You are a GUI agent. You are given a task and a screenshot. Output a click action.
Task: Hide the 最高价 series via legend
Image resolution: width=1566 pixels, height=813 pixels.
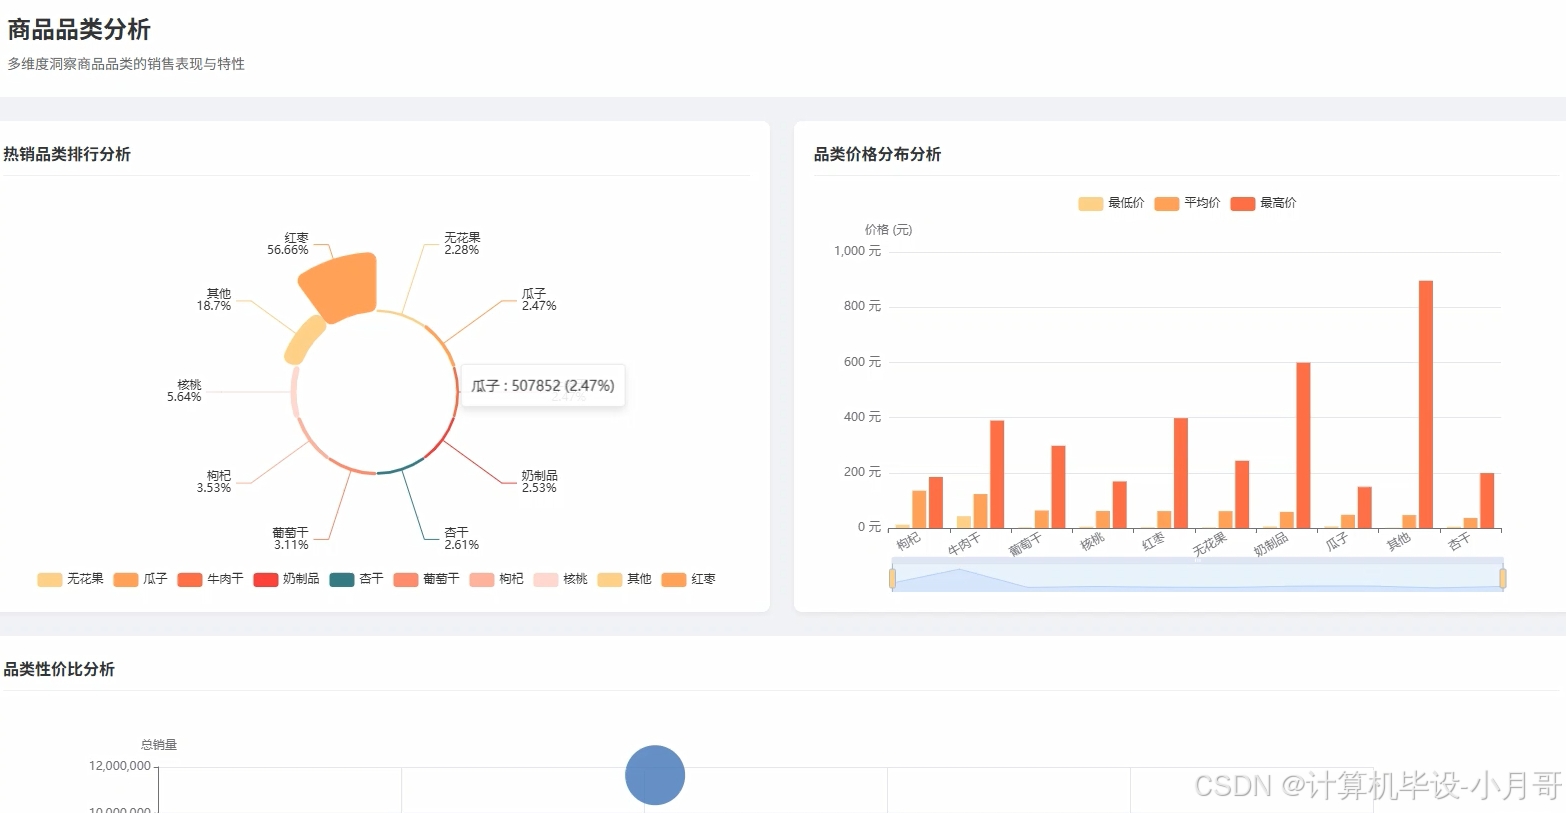(x=1263, y=203)
